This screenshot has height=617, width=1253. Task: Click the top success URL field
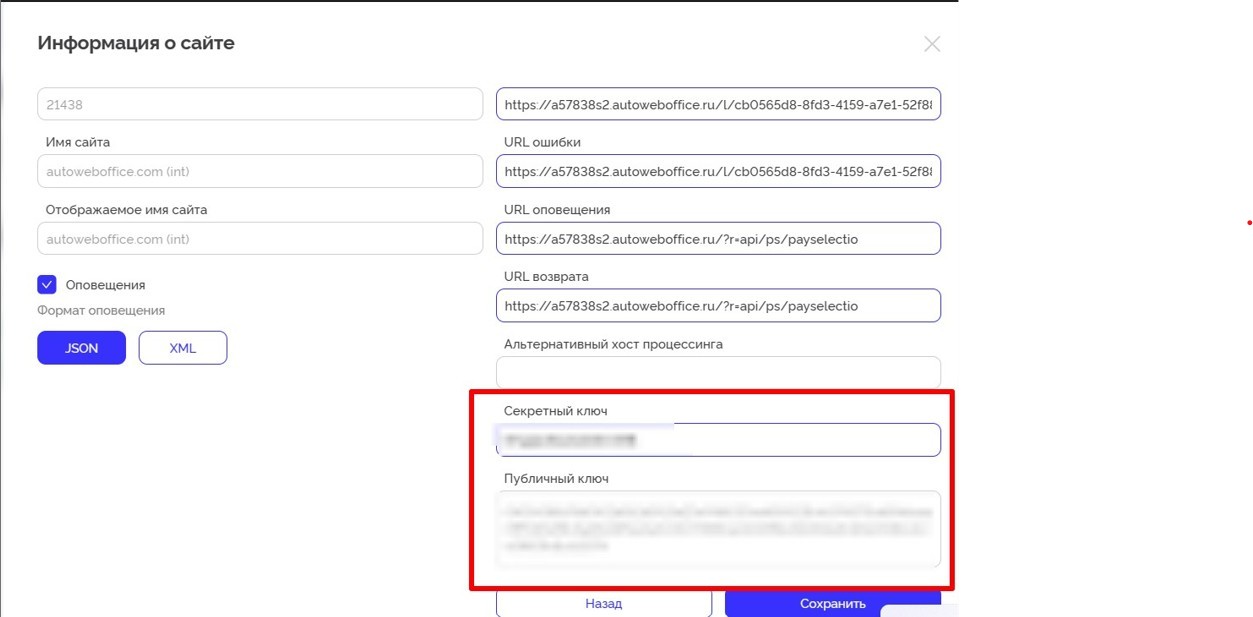(718, 104)
